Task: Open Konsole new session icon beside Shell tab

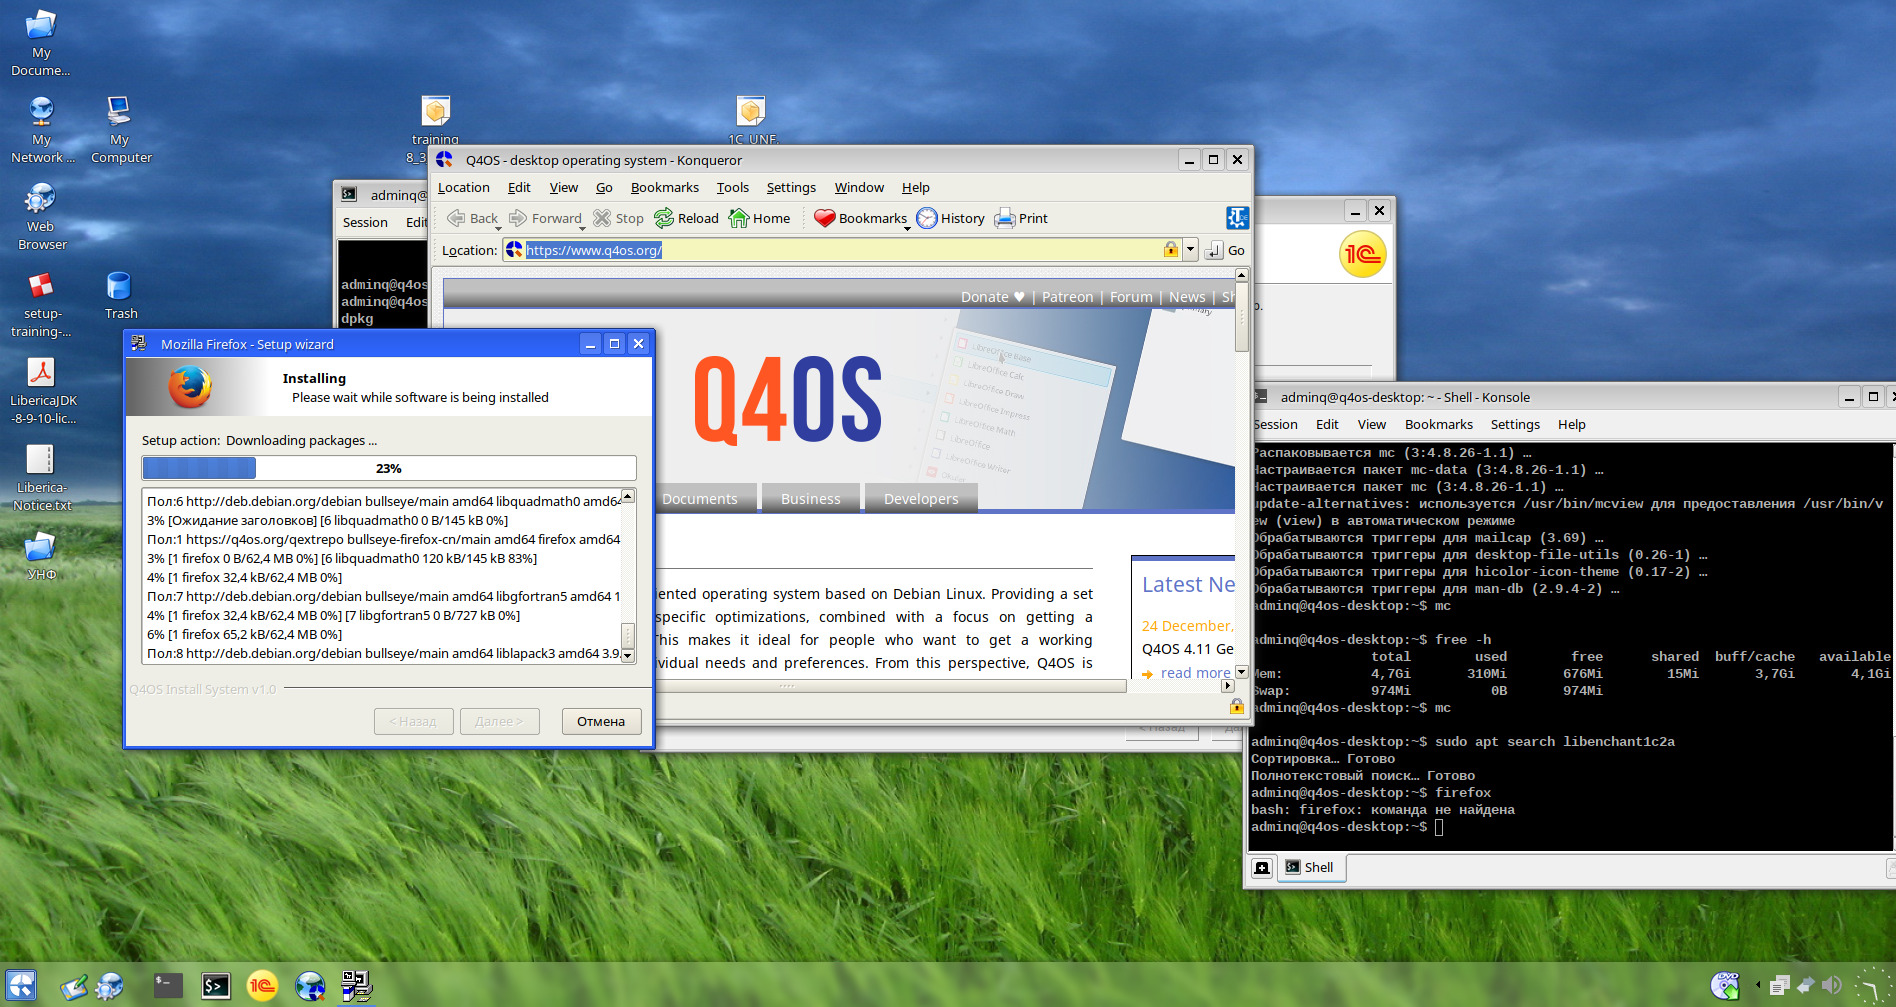Action: pyautogui.click(x=1262, y=867)
